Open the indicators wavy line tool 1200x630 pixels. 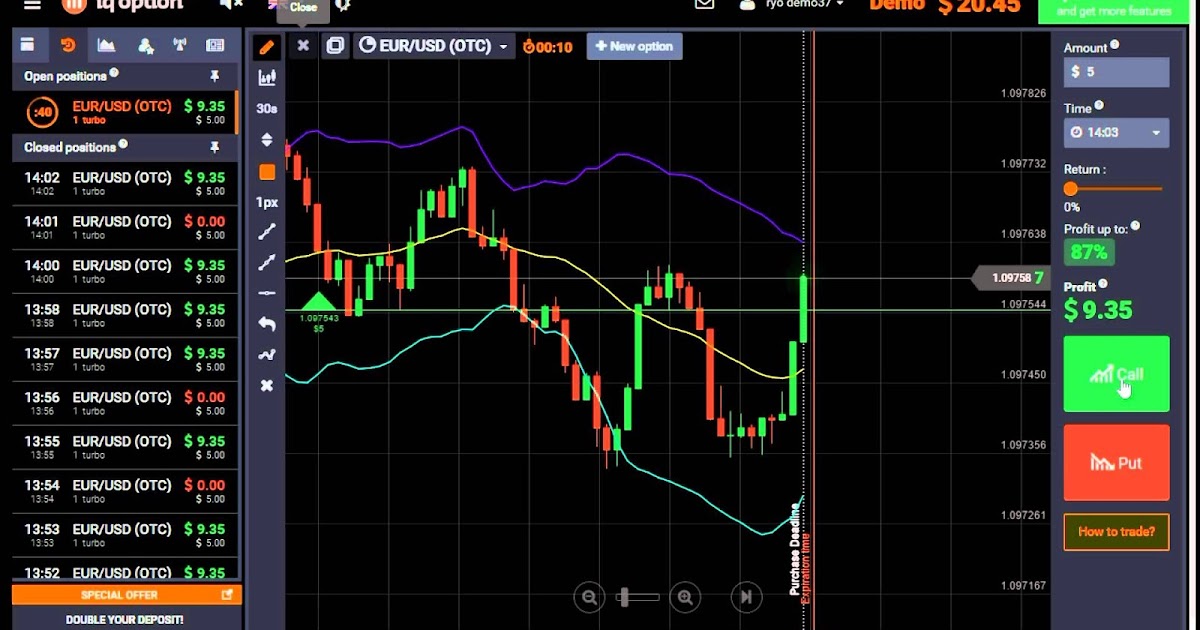click(267, 355)
